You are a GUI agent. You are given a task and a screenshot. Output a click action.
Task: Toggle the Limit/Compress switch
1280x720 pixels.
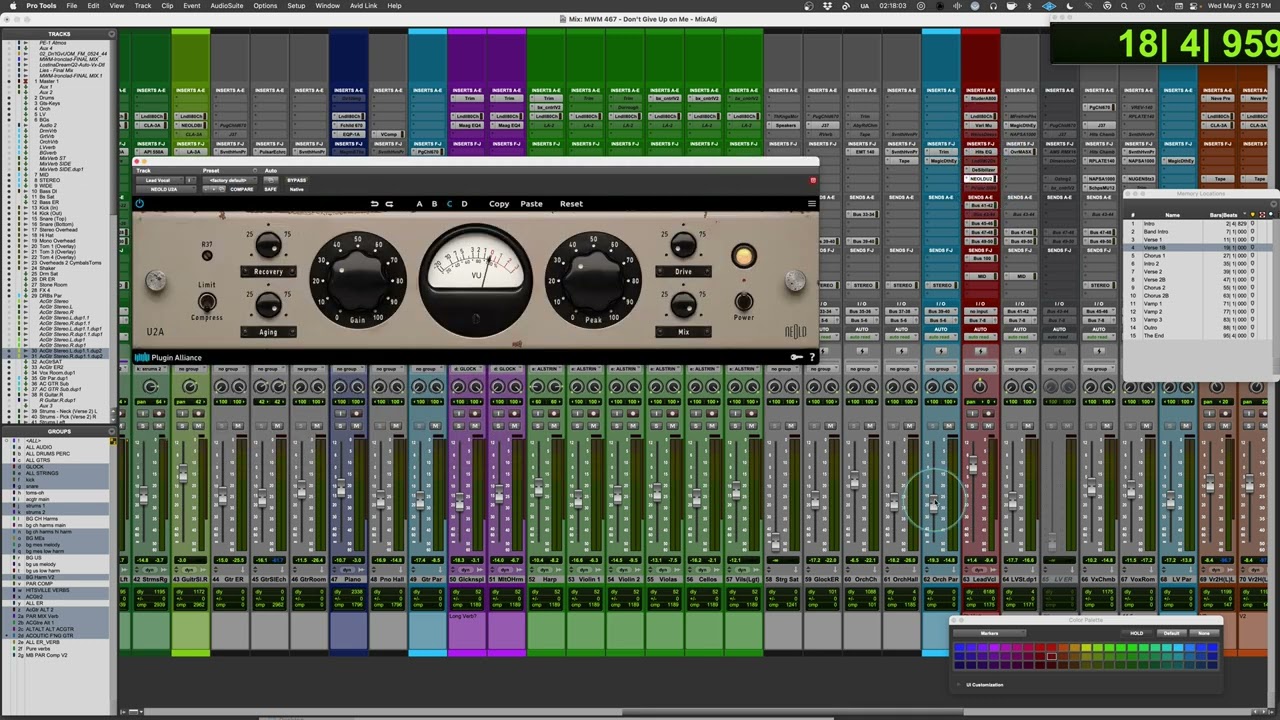[207, 301]
